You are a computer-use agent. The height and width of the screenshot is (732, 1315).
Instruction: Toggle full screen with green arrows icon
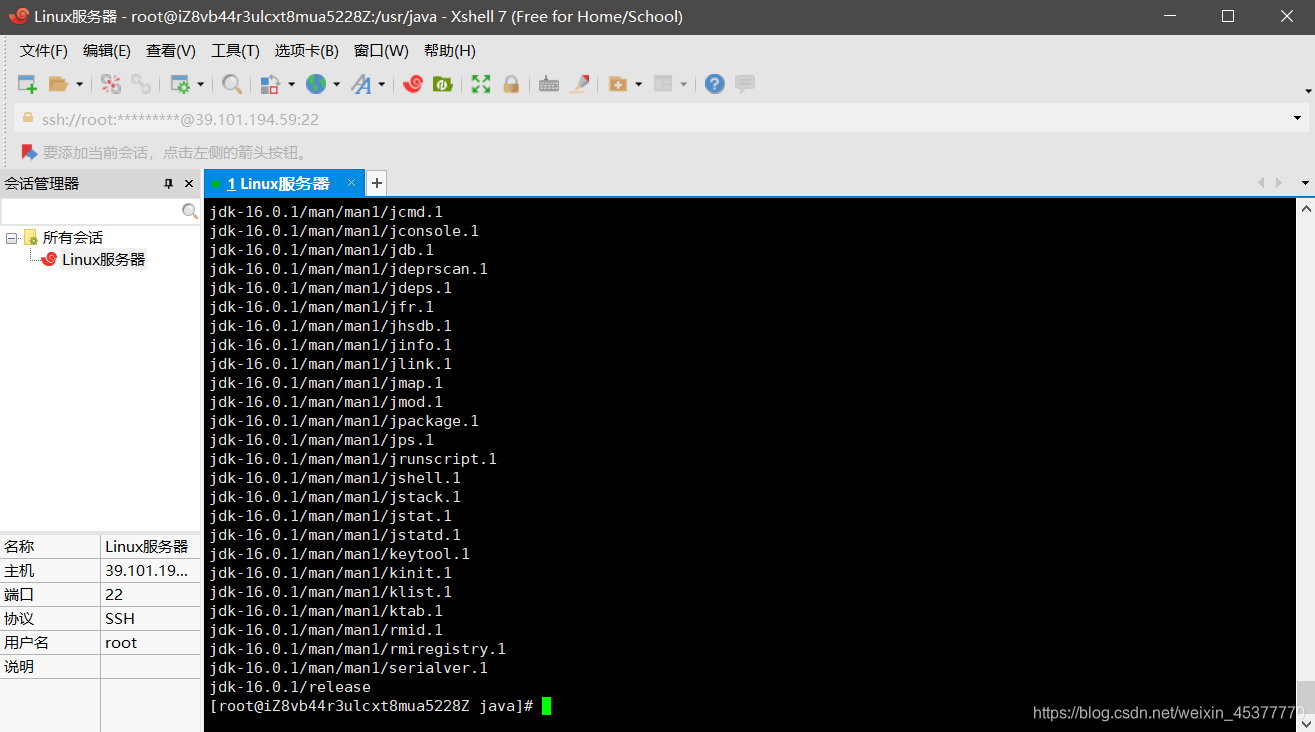pyautogui.click(x=481, y=84)
